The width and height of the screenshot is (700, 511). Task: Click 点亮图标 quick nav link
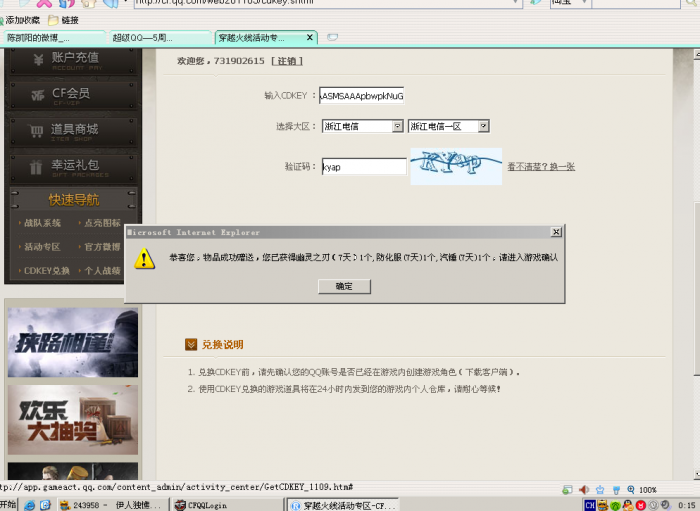tap(102, 223)
